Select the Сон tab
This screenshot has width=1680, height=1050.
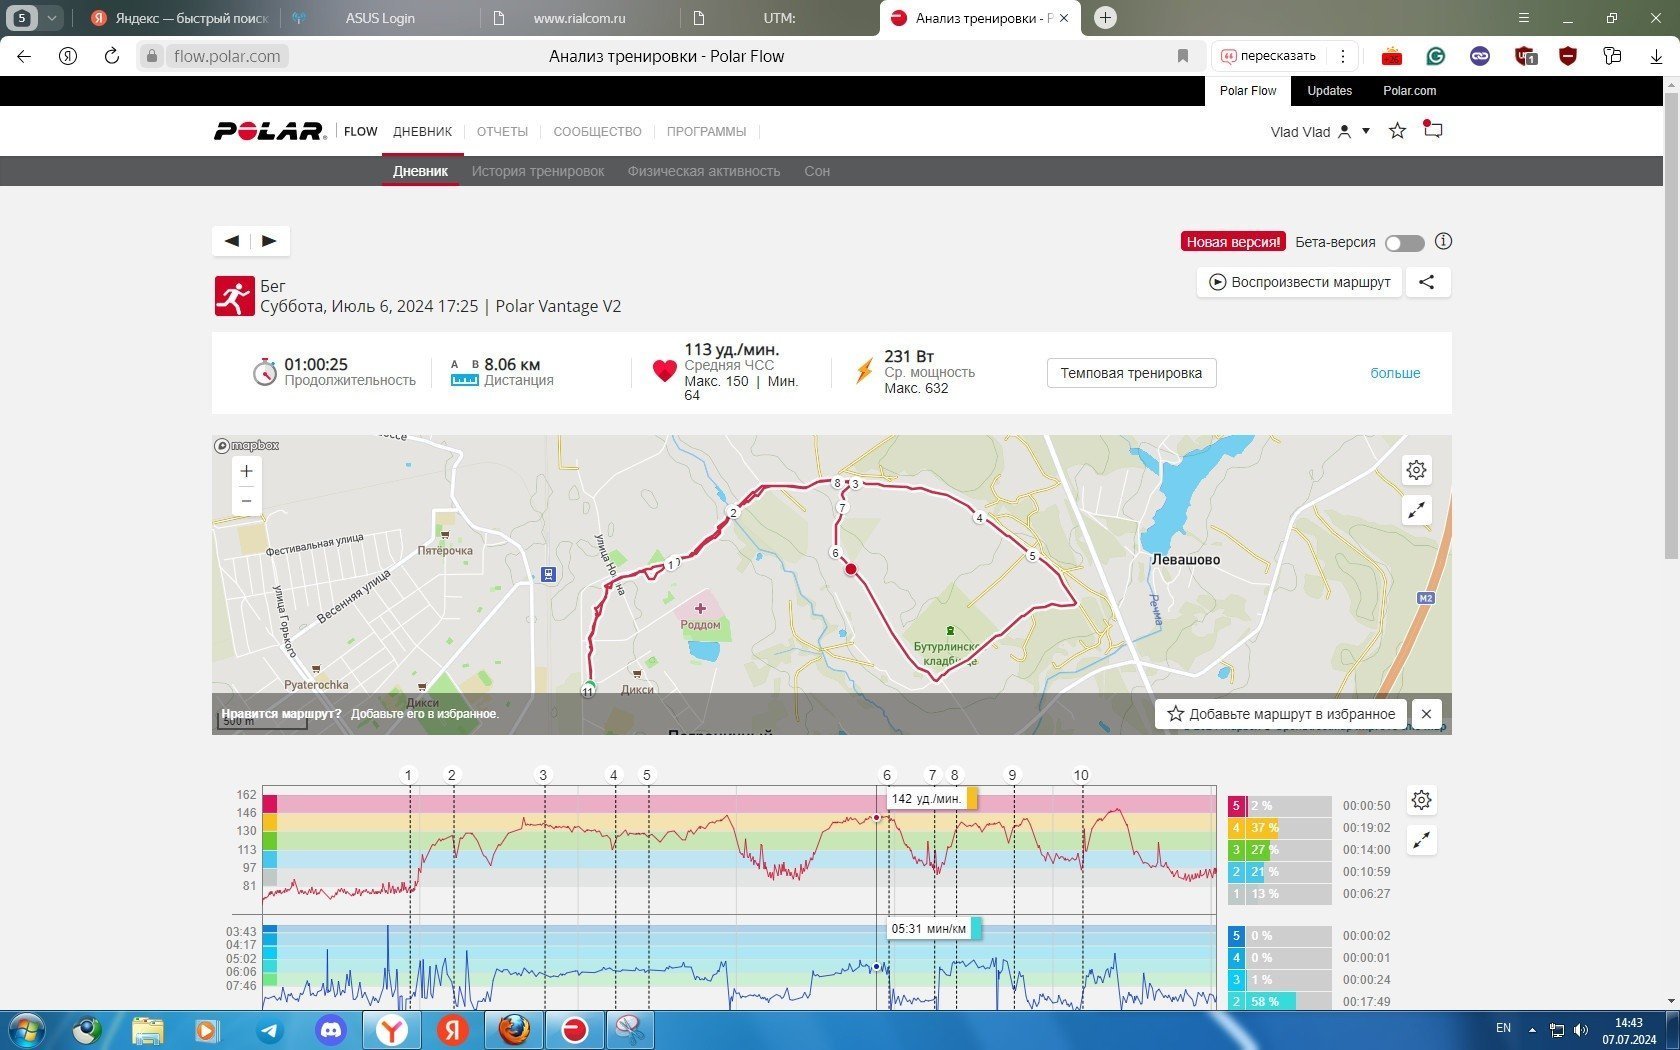817,171
